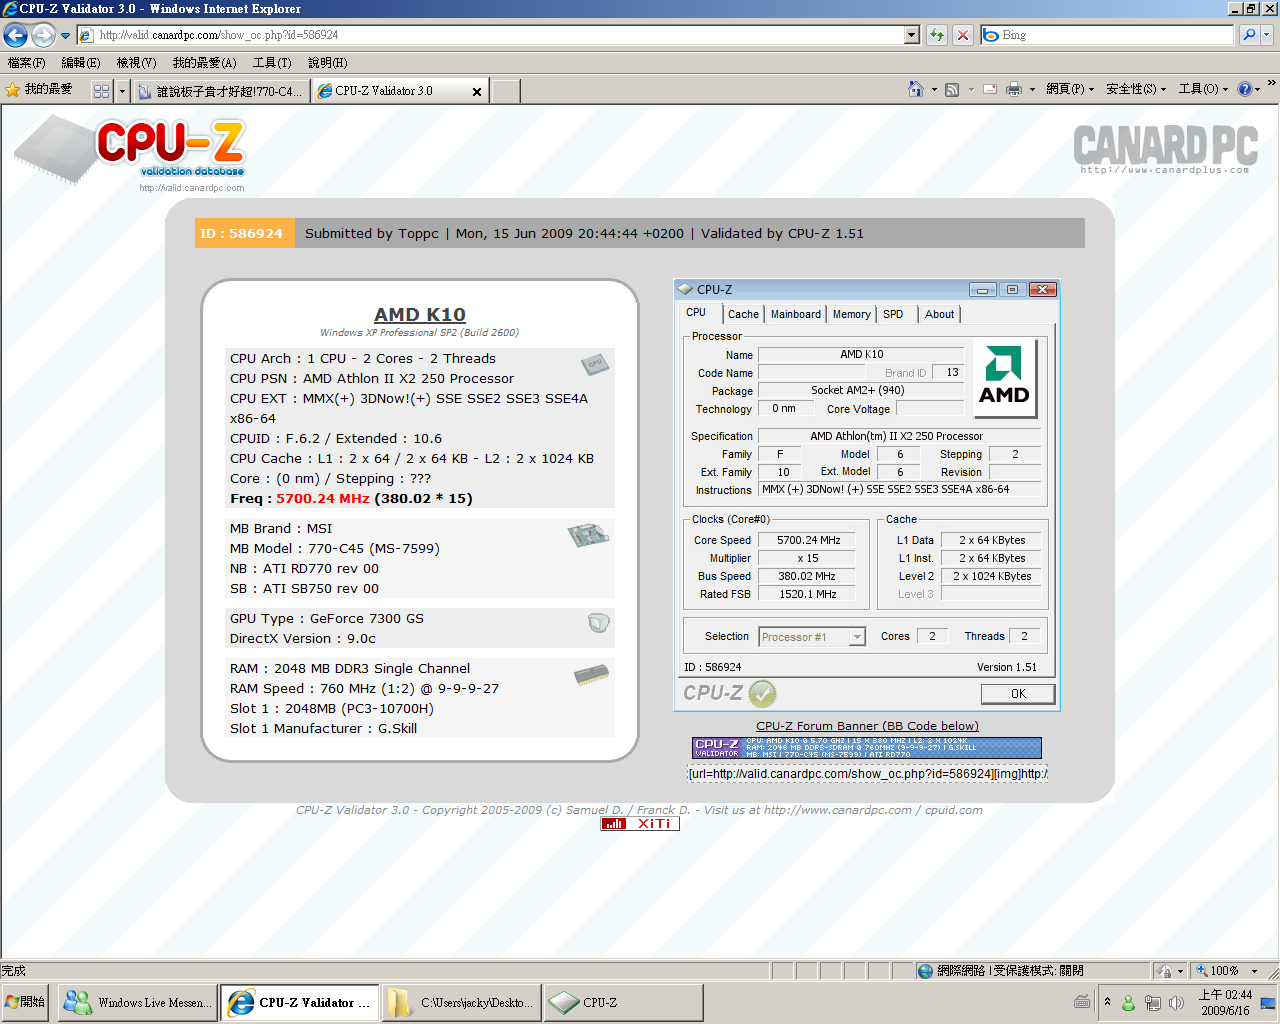Open the search provider dropdown arrow
This screenshot has width=1280, height=1024.
tap(1266, 35)
